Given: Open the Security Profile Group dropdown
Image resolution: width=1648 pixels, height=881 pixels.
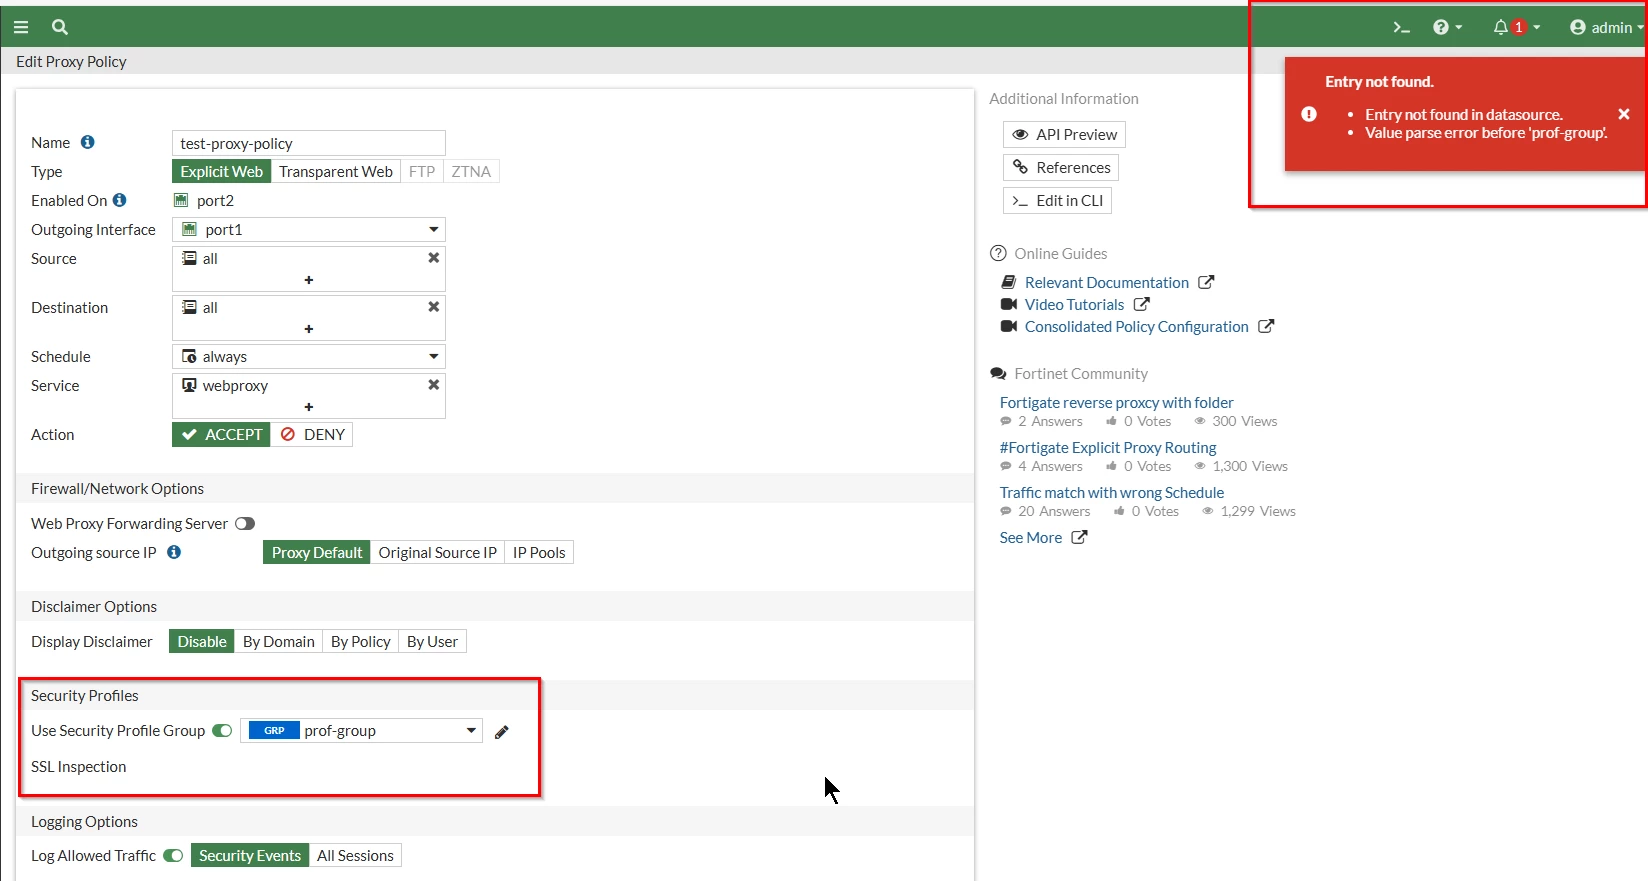Looking at the screenshot, I should pyautogui.click(x=362, y=731).
